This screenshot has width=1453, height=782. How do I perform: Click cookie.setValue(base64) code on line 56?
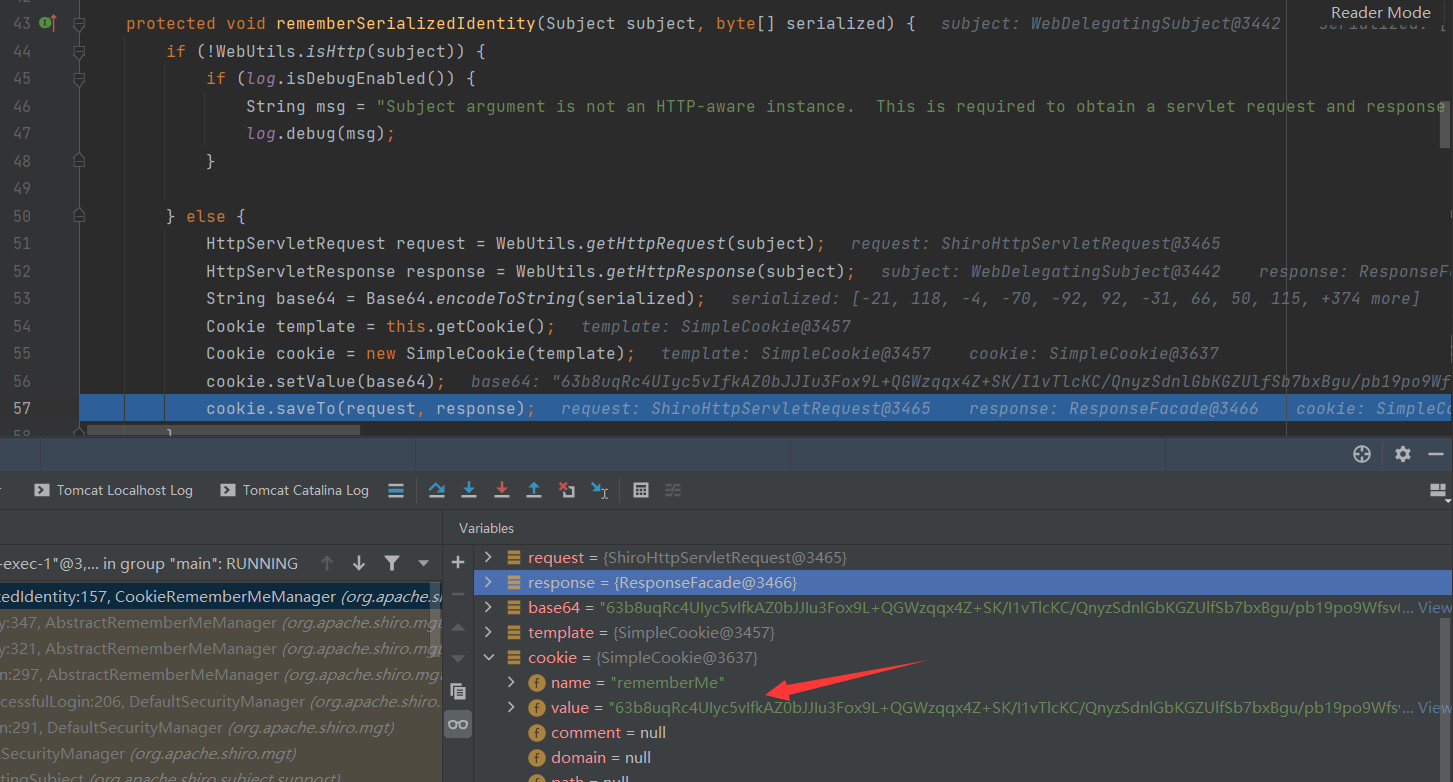(x=326, y=381)
